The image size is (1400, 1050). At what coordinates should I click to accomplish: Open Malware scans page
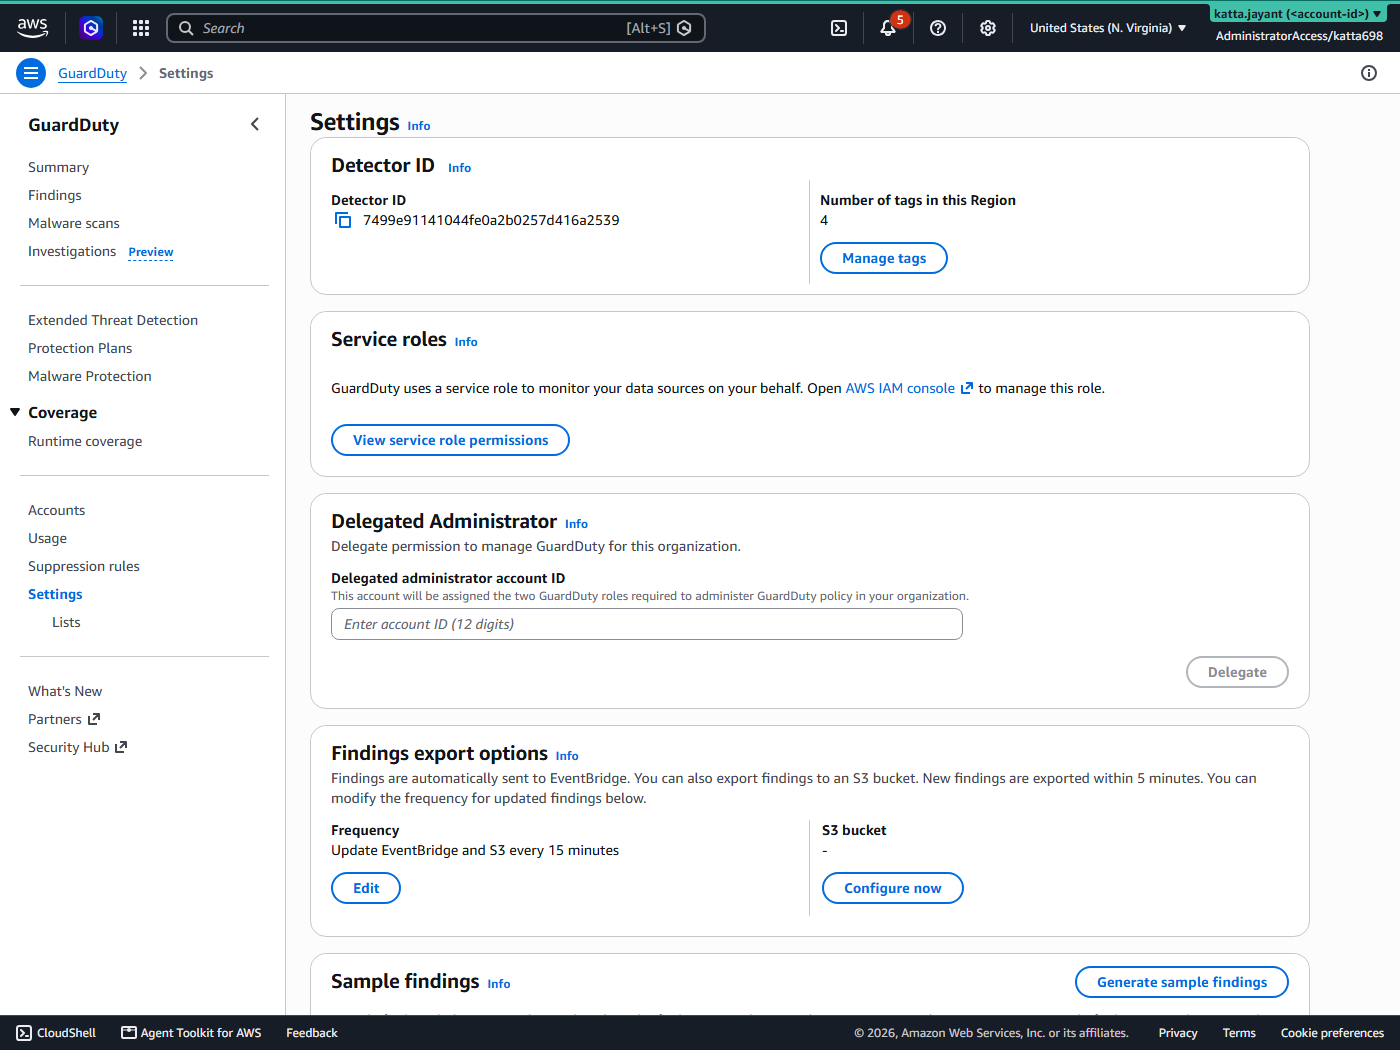click(x=74, y=223)
